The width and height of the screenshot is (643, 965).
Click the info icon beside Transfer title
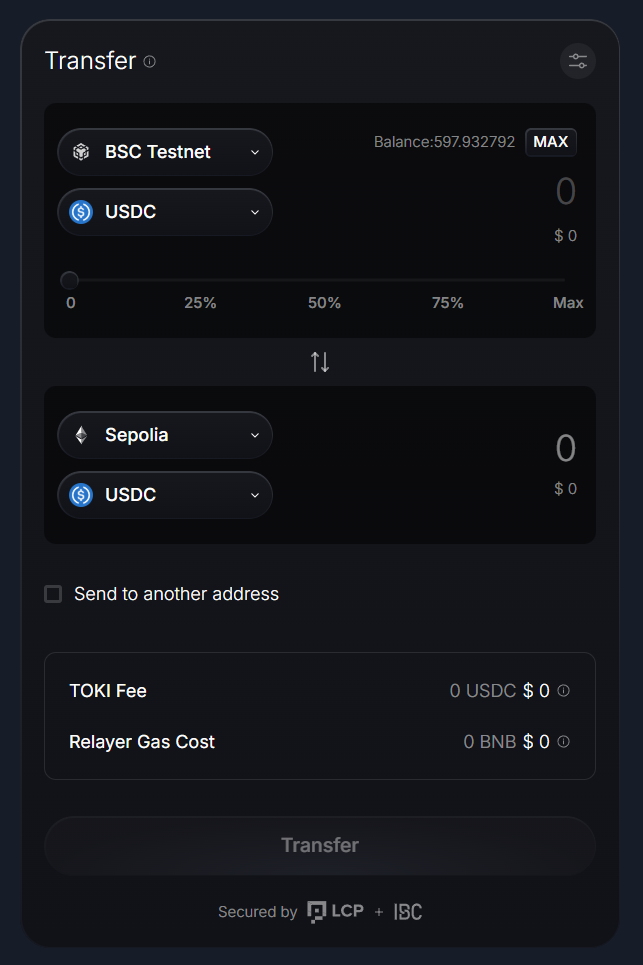pos(150,61)
